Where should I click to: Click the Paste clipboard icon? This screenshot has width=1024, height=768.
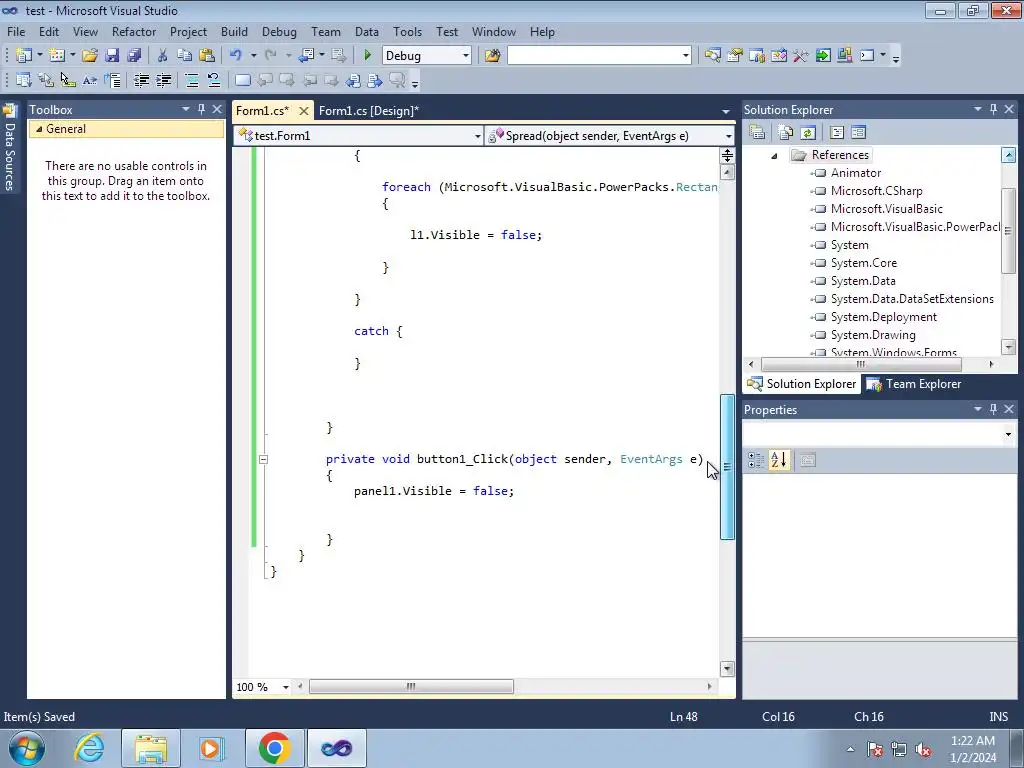pos(207,56)
